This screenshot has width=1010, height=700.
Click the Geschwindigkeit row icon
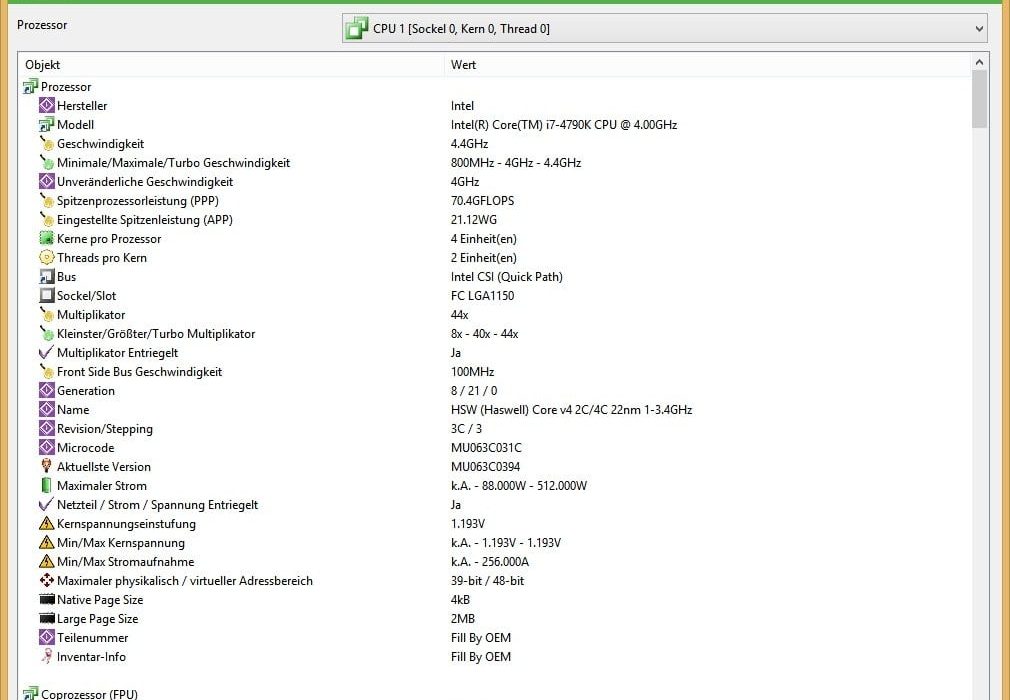(x=46, y=143)
